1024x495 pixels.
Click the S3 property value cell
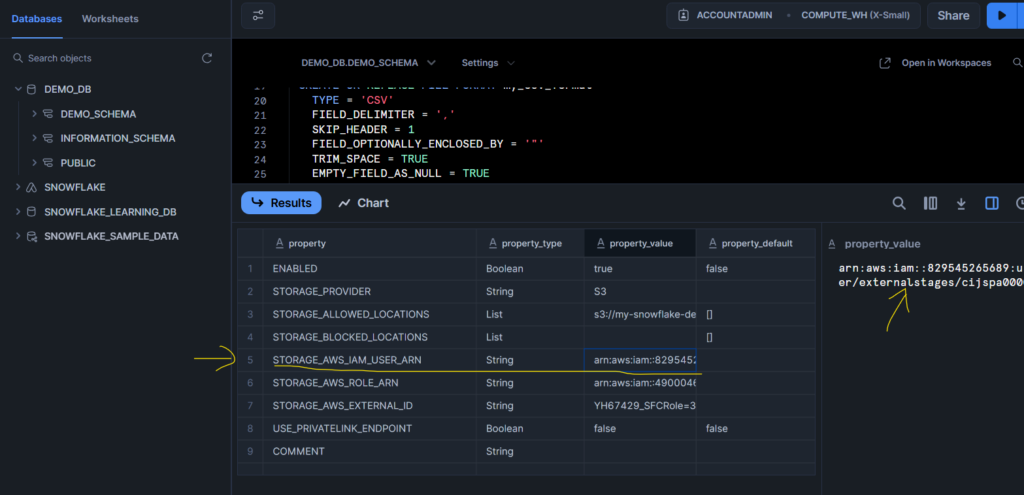click(640, 291)
